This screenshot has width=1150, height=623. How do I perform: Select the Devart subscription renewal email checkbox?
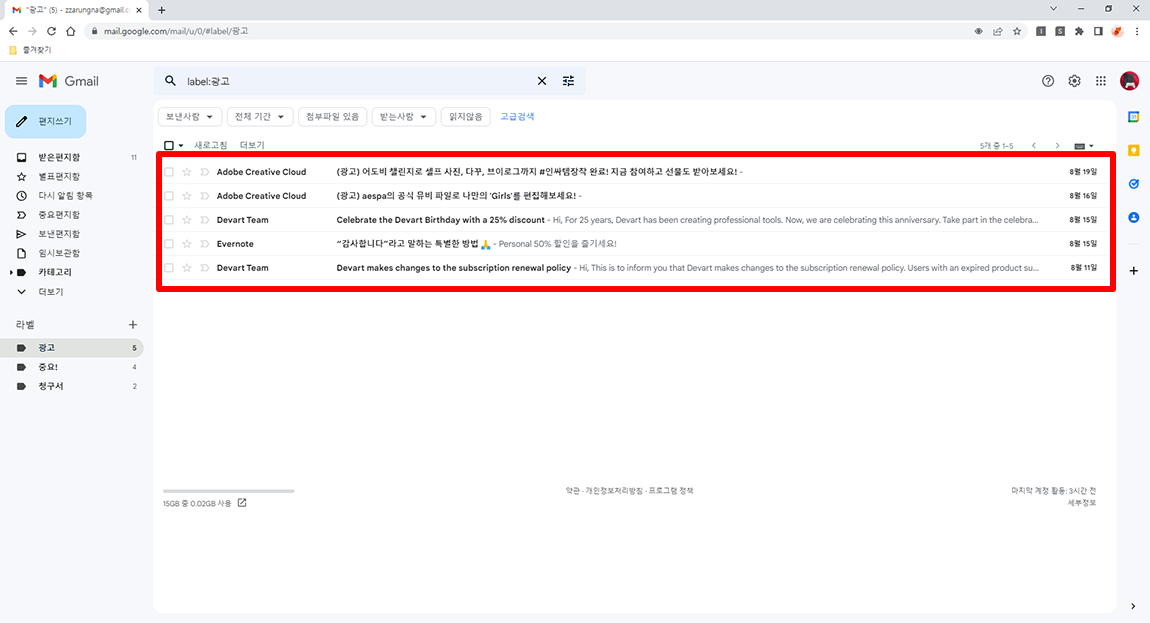coord(169,268)
